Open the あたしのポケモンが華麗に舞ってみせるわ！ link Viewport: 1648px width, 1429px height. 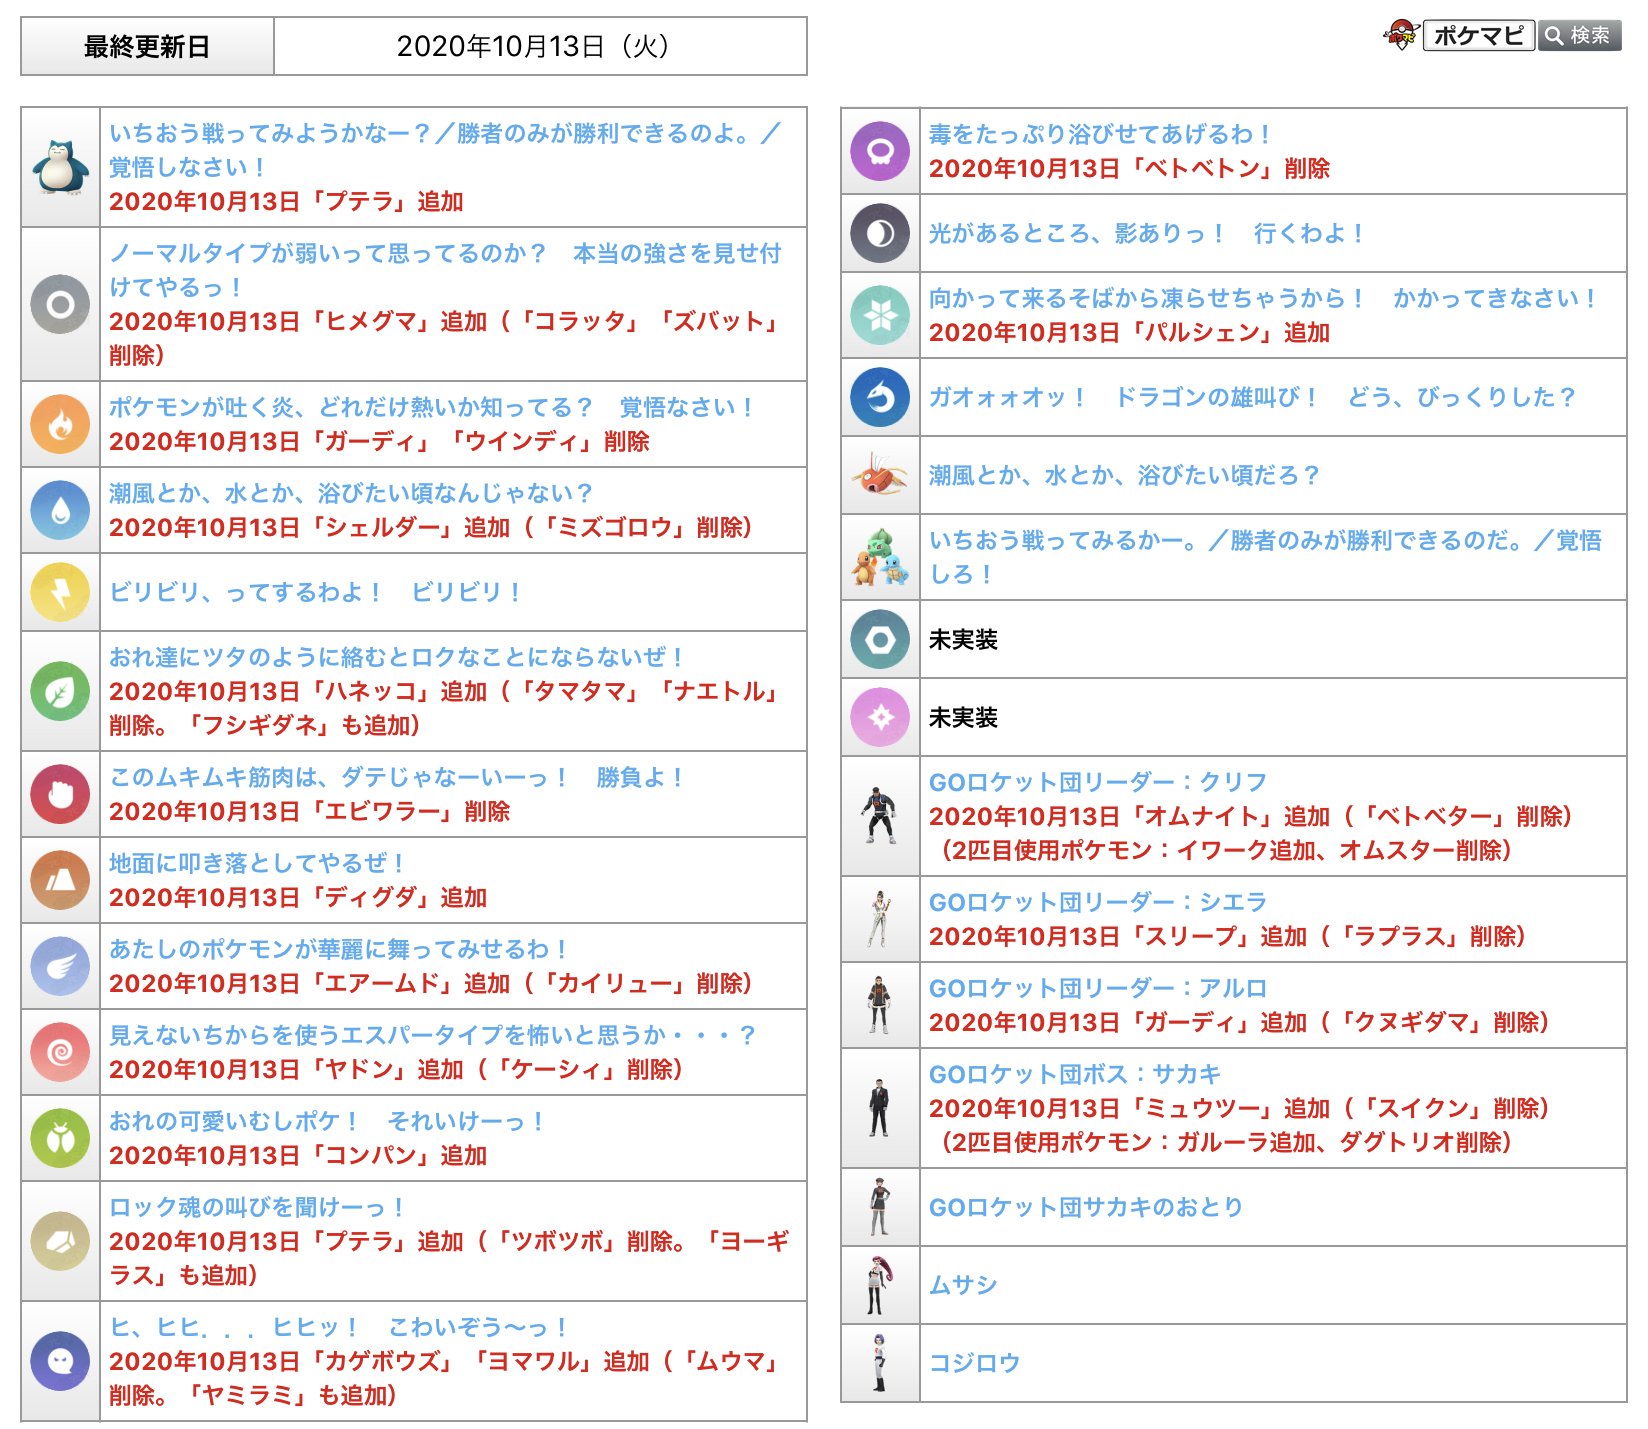point(338,949)
